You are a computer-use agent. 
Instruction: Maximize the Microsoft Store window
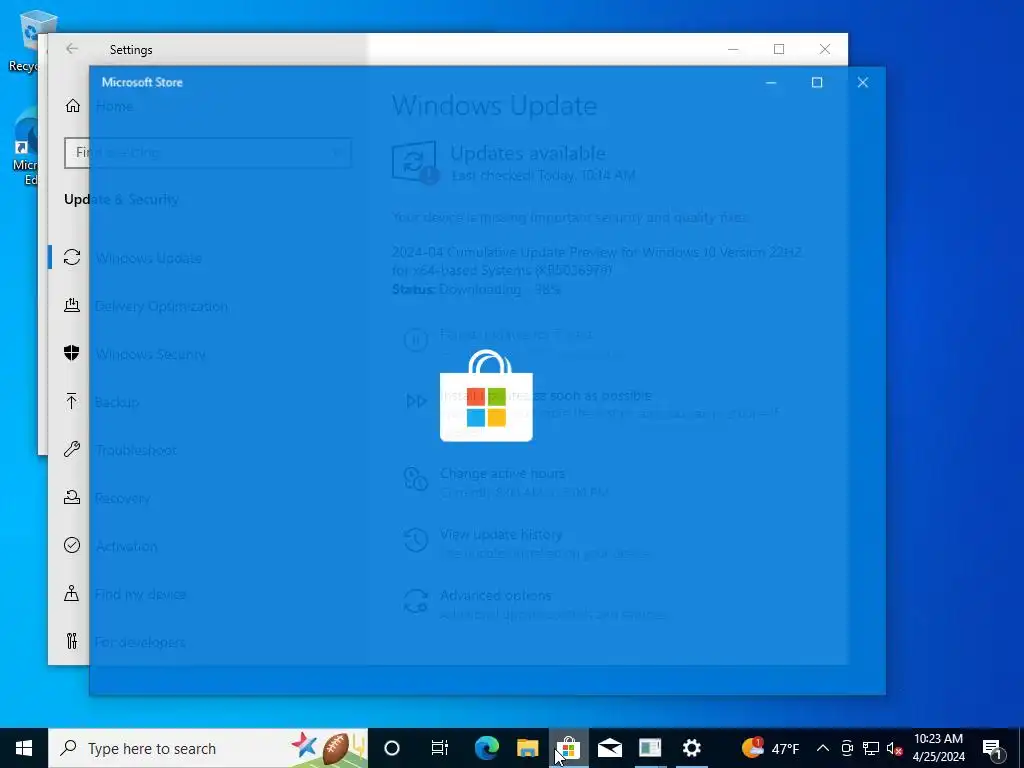817,82
